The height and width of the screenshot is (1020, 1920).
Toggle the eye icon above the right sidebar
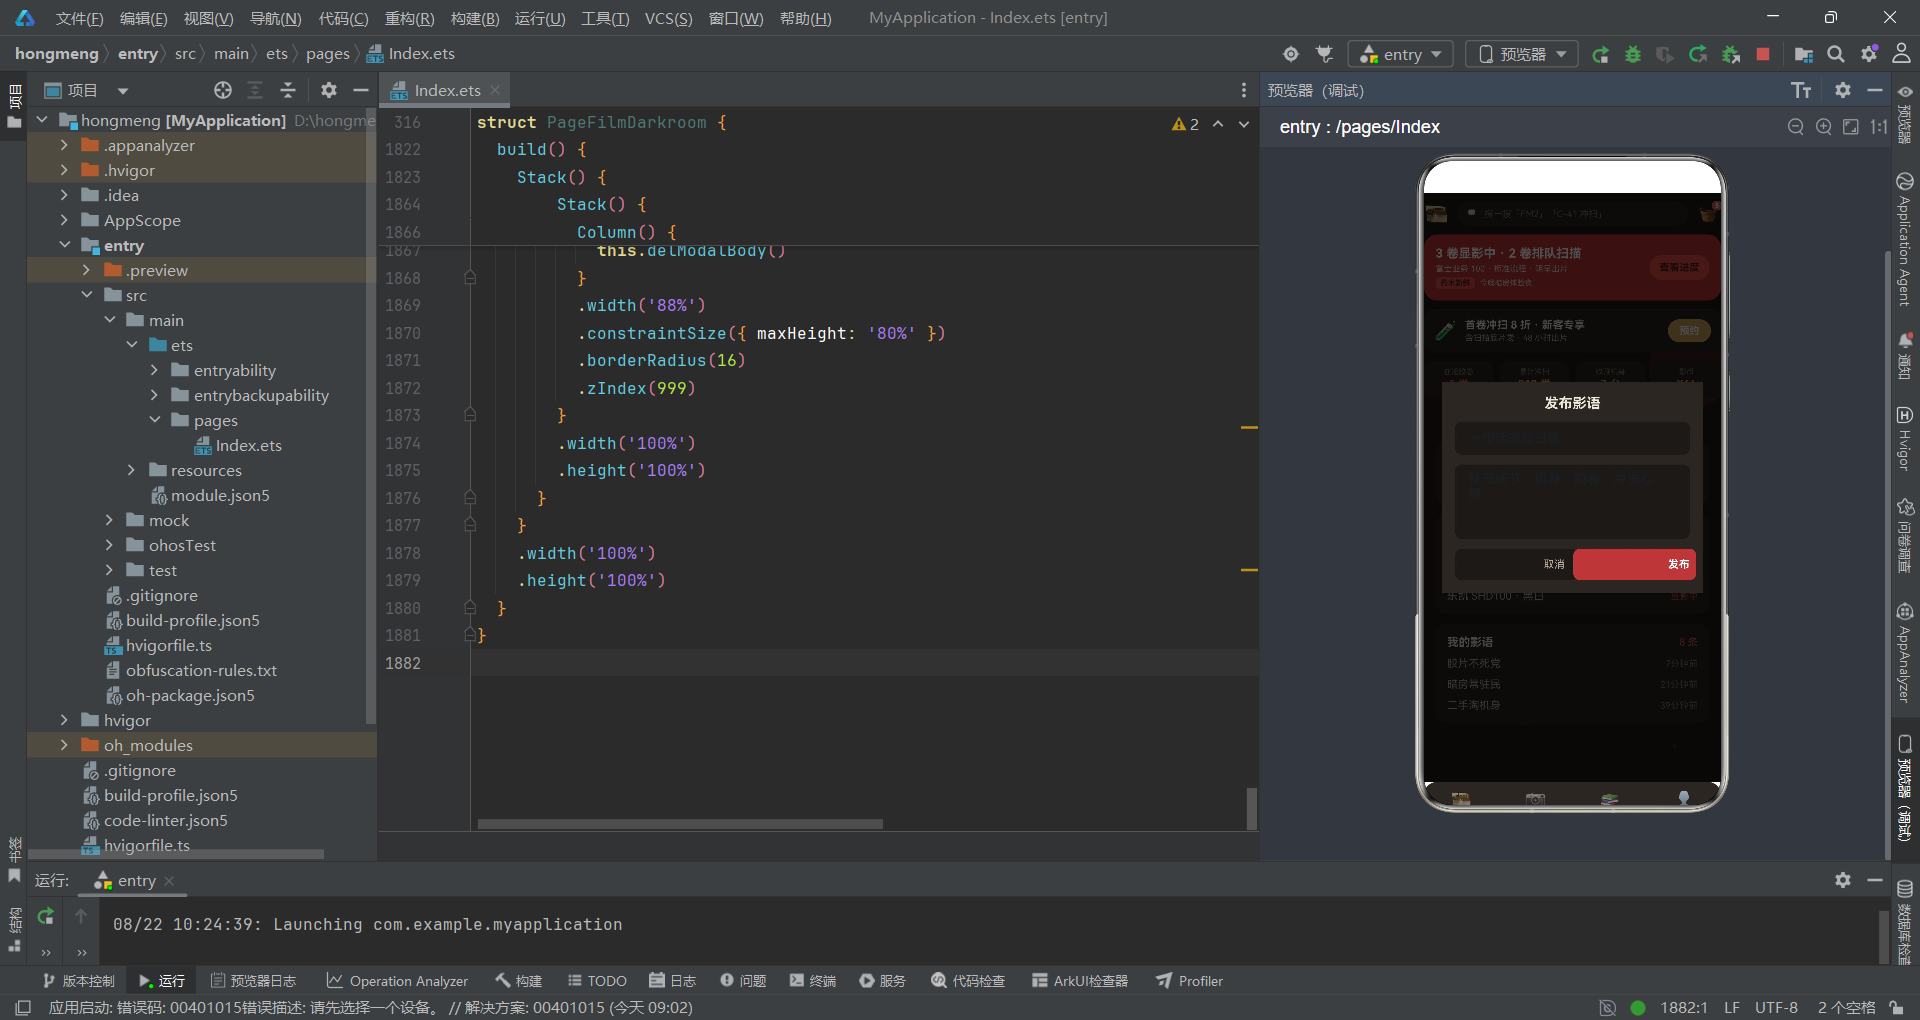click(1905, 92)
